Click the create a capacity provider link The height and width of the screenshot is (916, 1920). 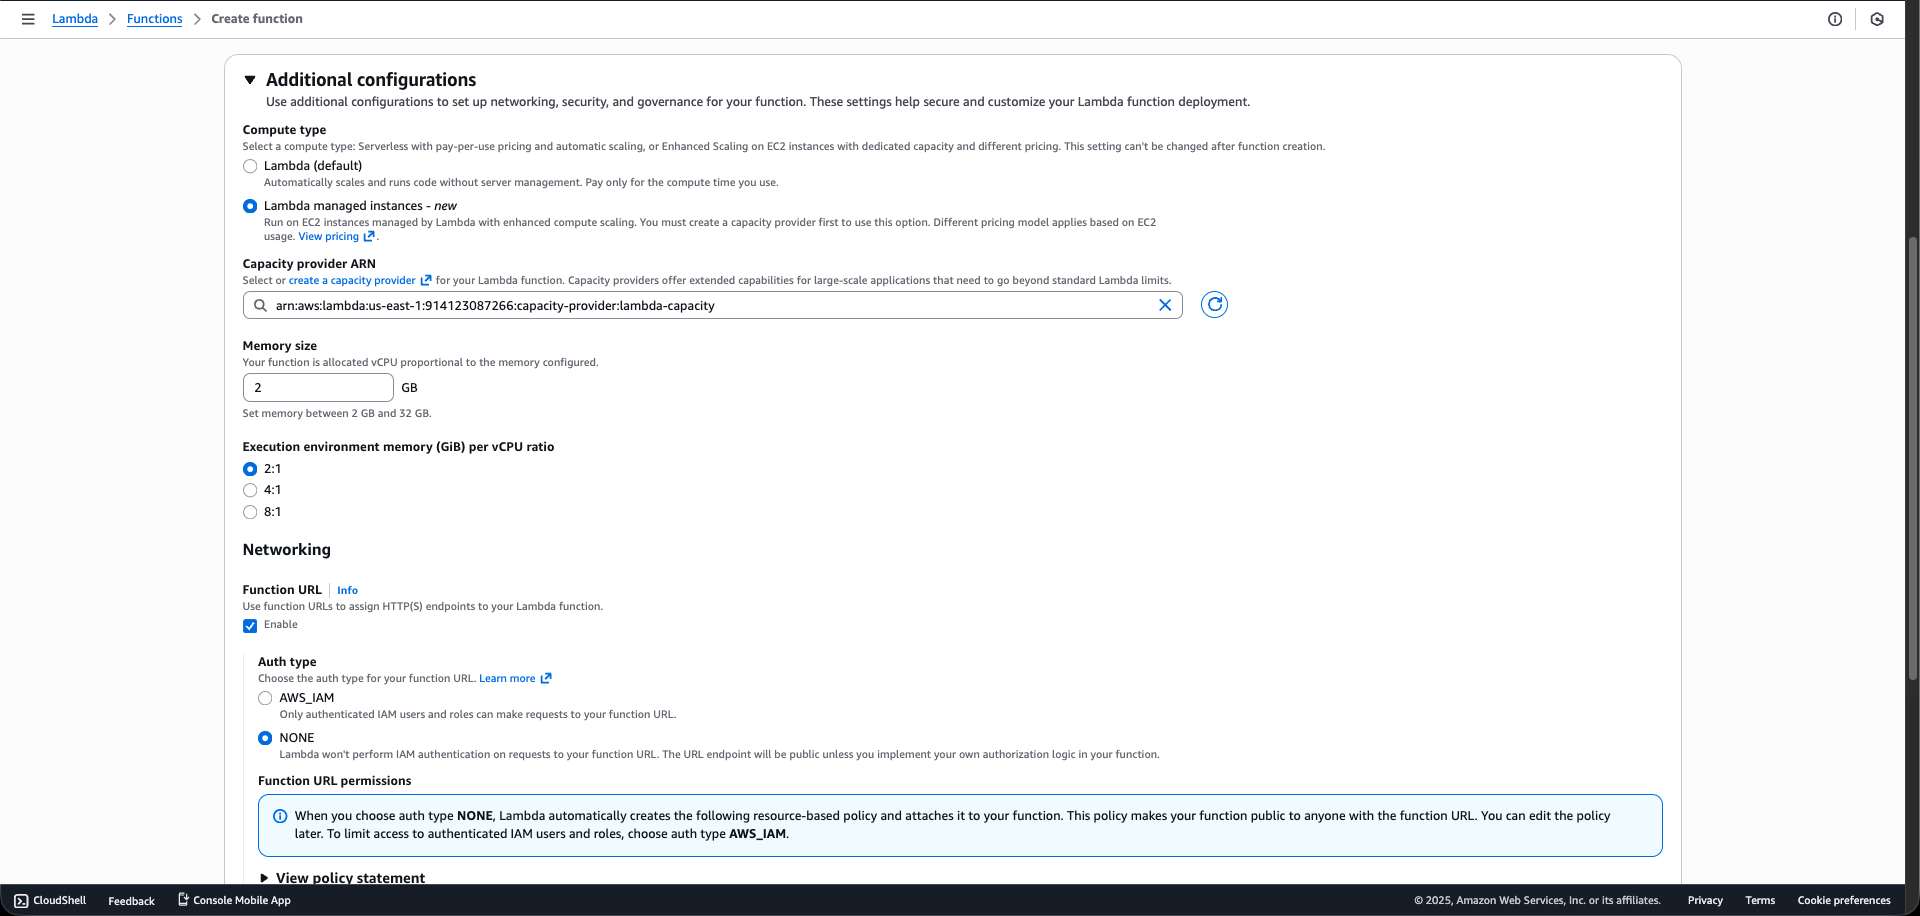coord(352,280)
